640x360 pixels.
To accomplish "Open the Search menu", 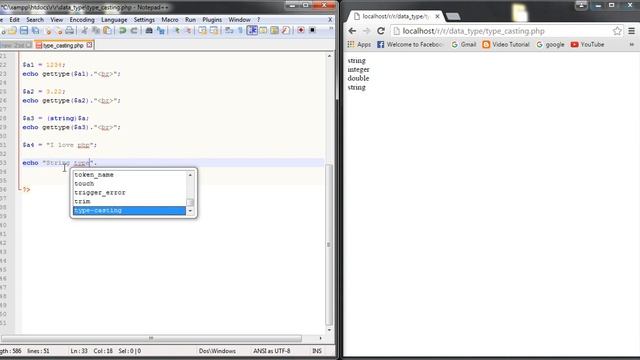I will 35,20.
